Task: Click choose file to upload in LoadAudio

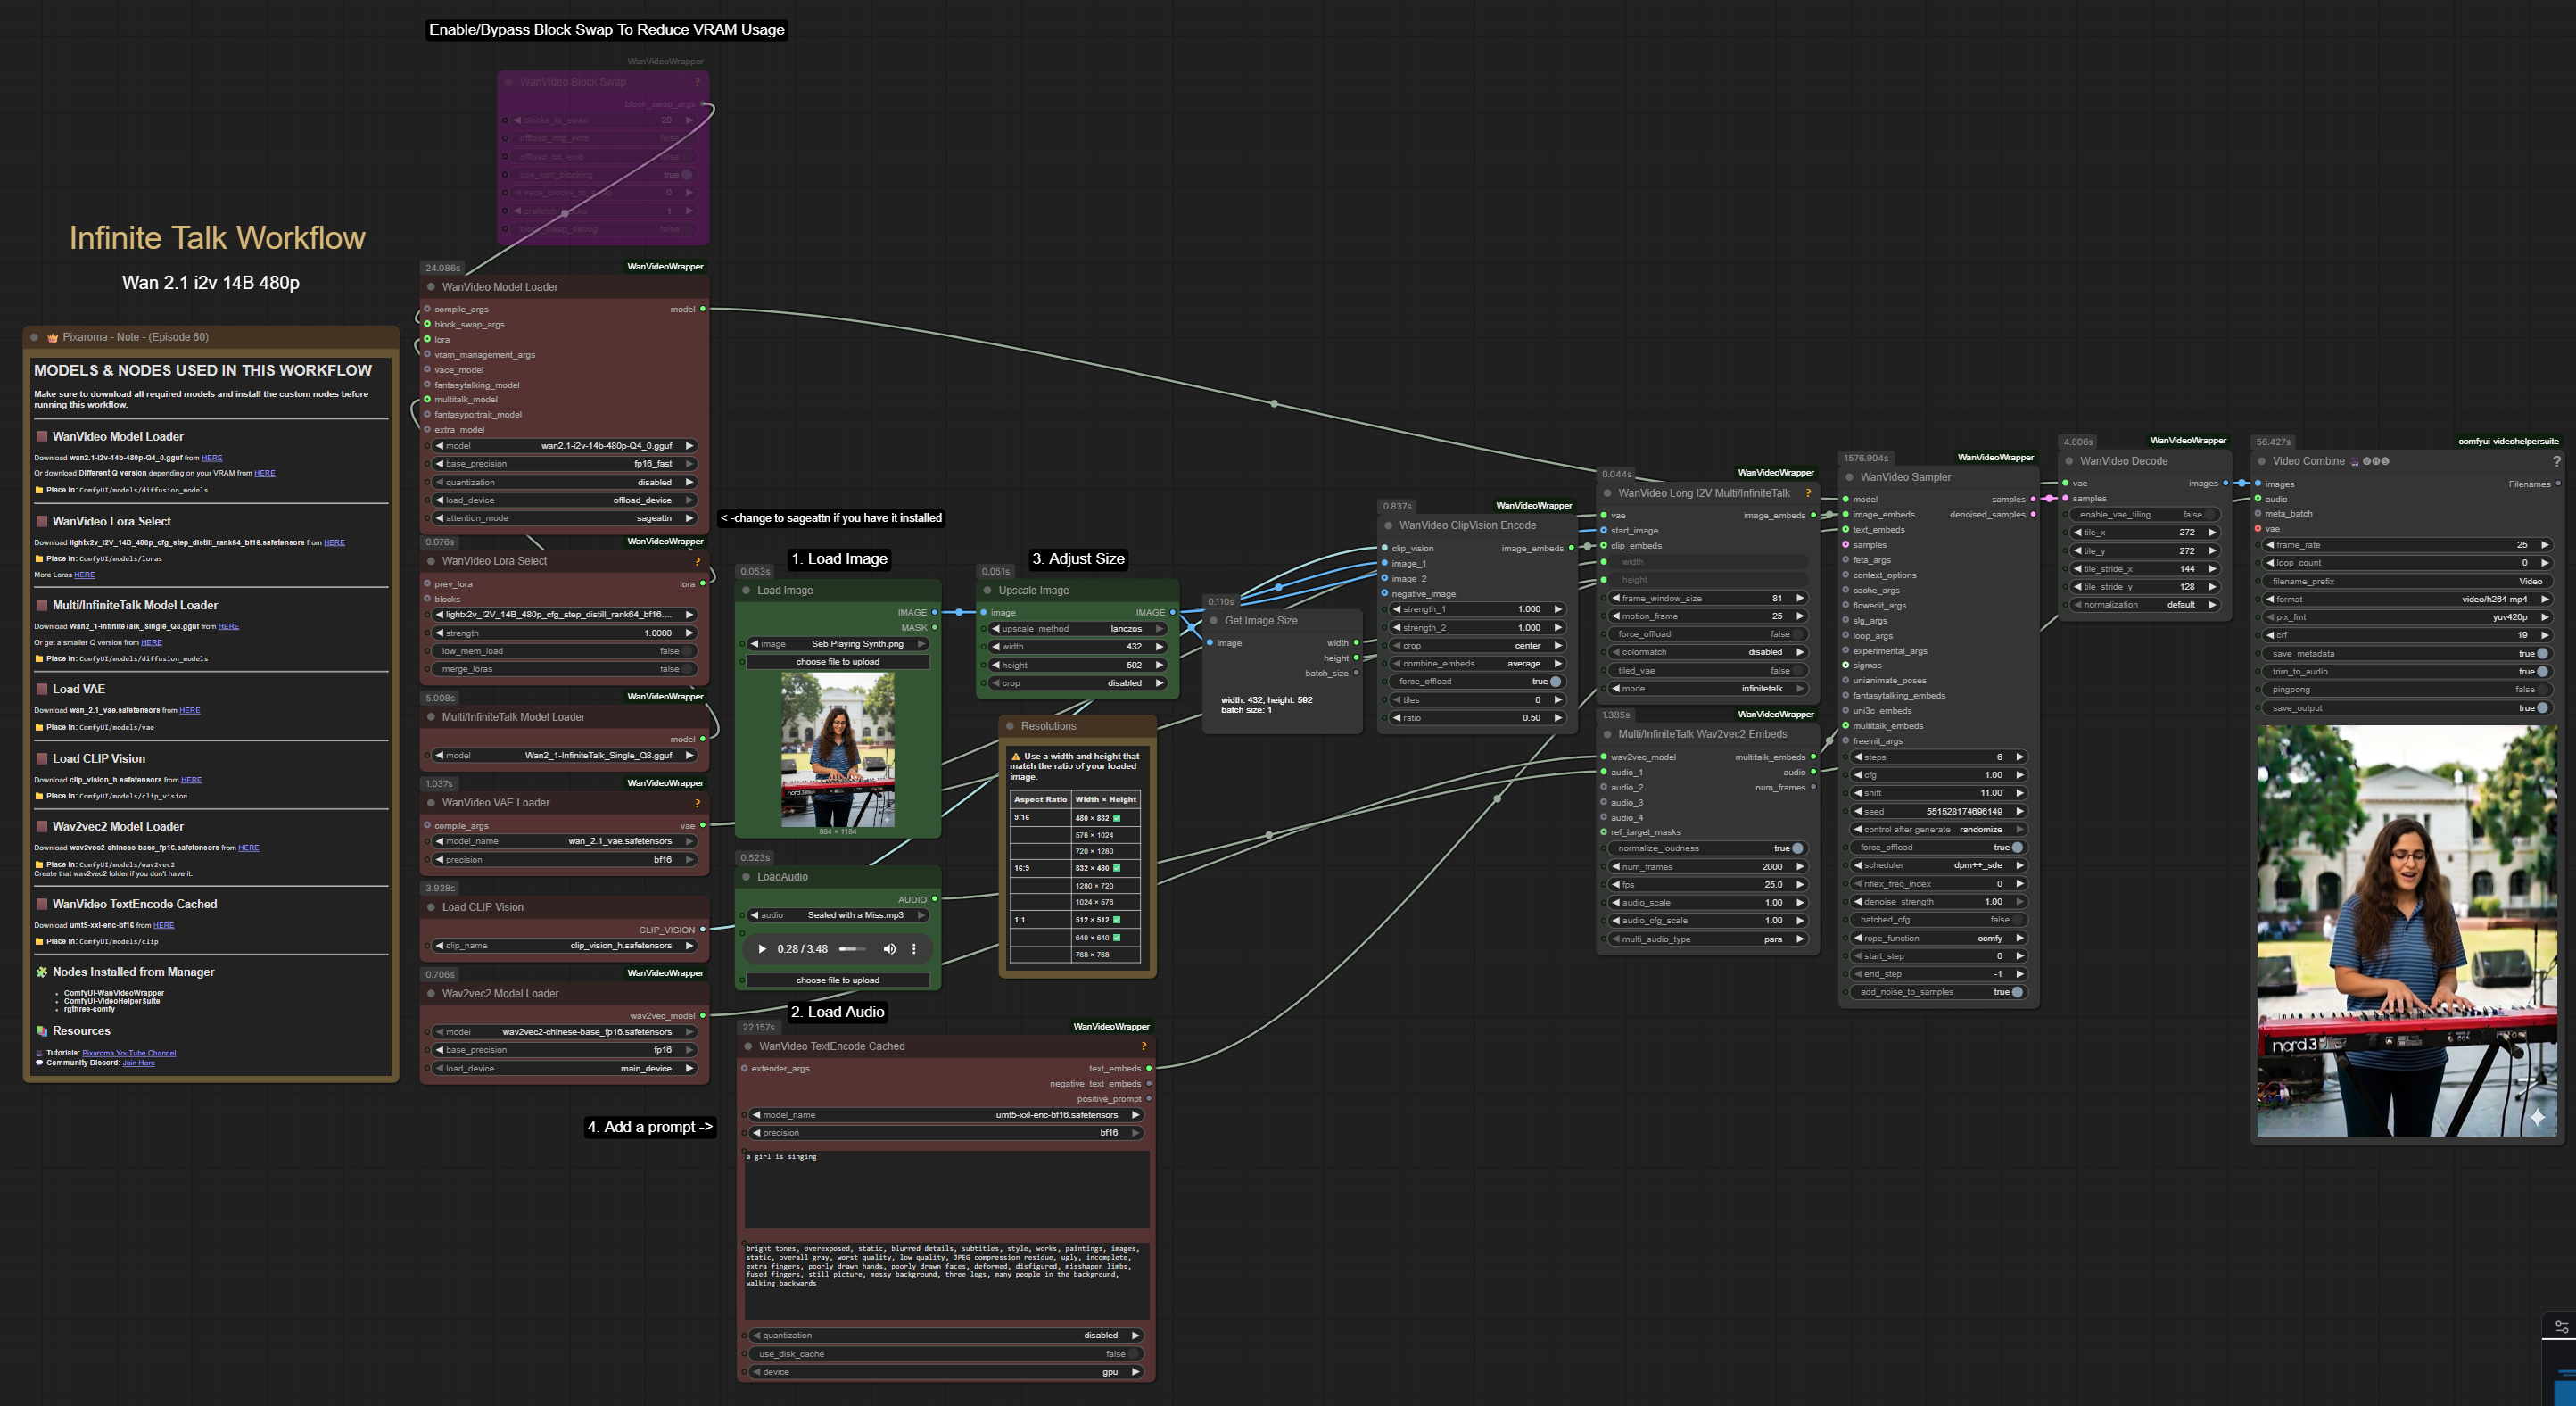Action: click(837, 980)
